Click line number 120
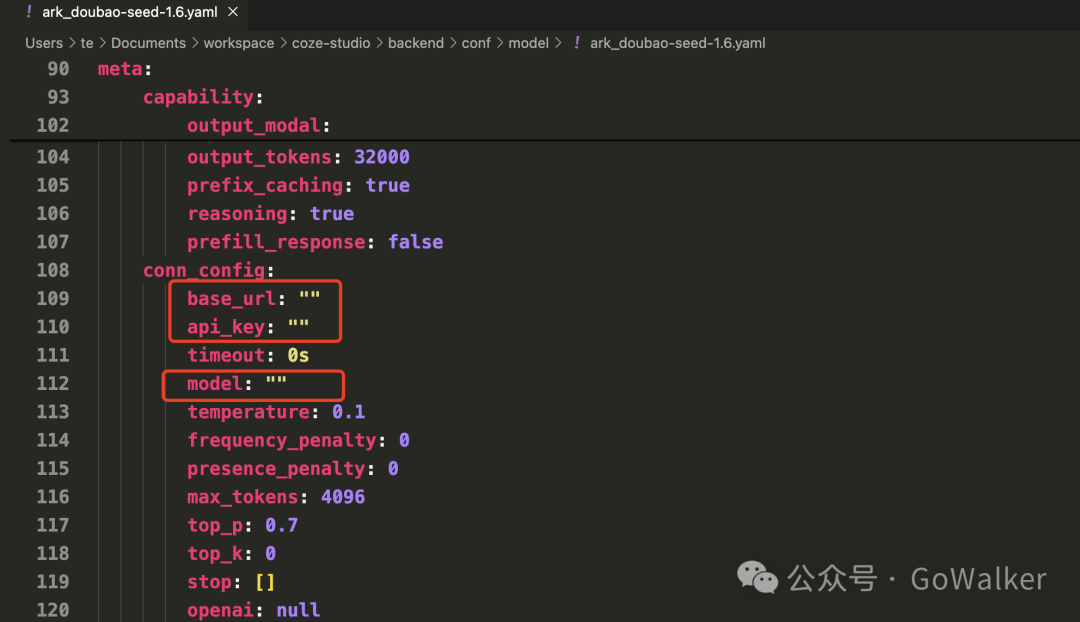1080x622 pixels. [x=53, y=610]
